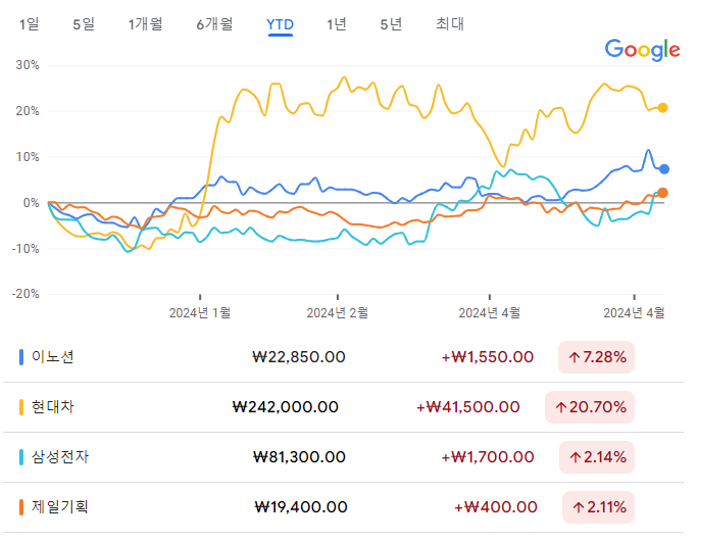Click the yellow color marker beside 현대차

(21, 407)
